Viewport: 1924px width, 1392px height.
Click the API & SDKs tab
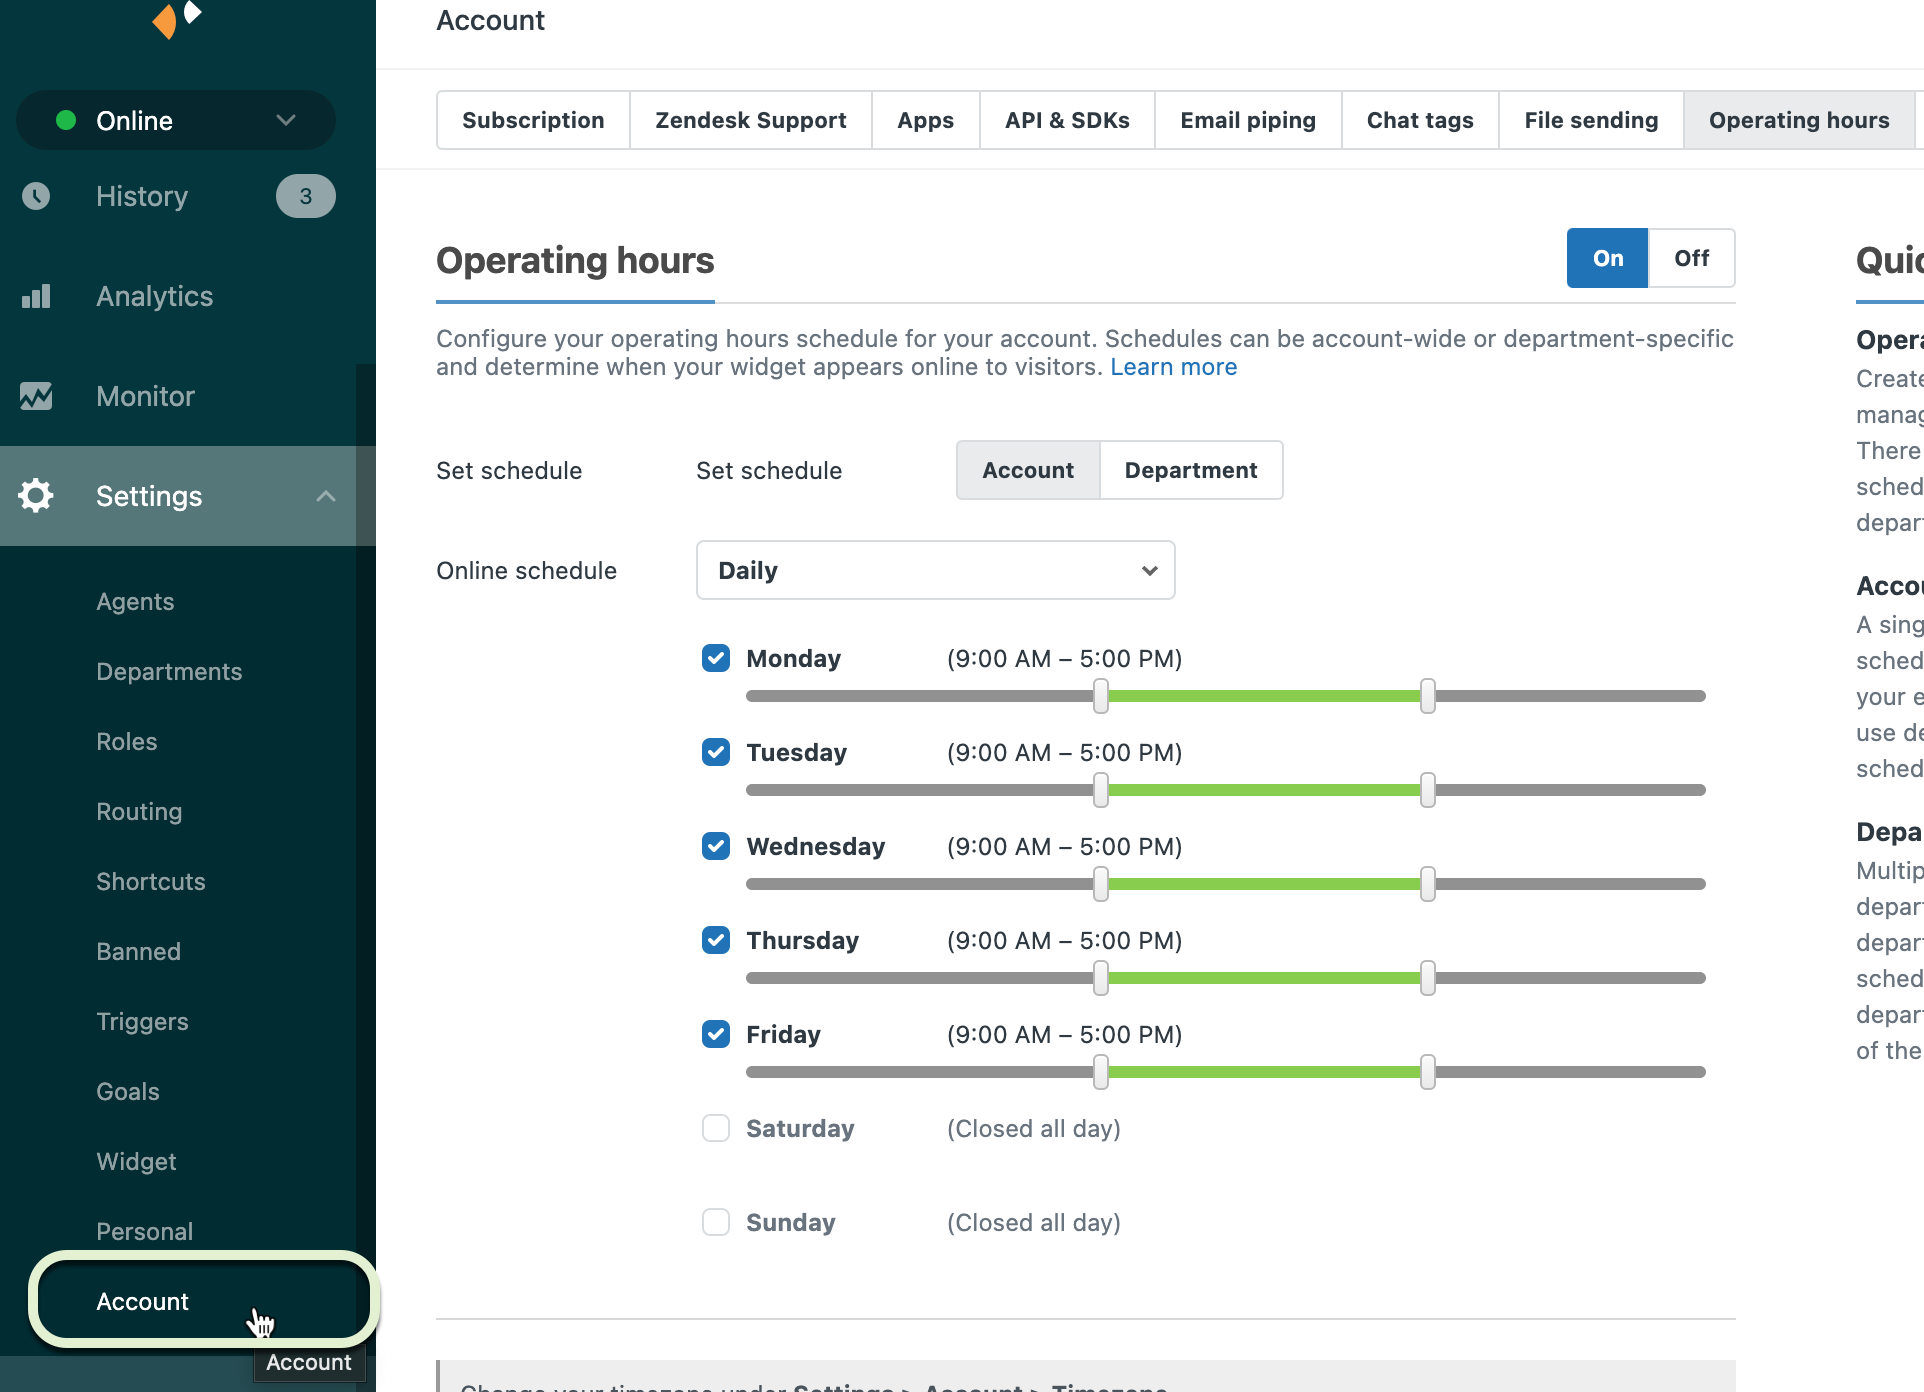pos(1067,118)
